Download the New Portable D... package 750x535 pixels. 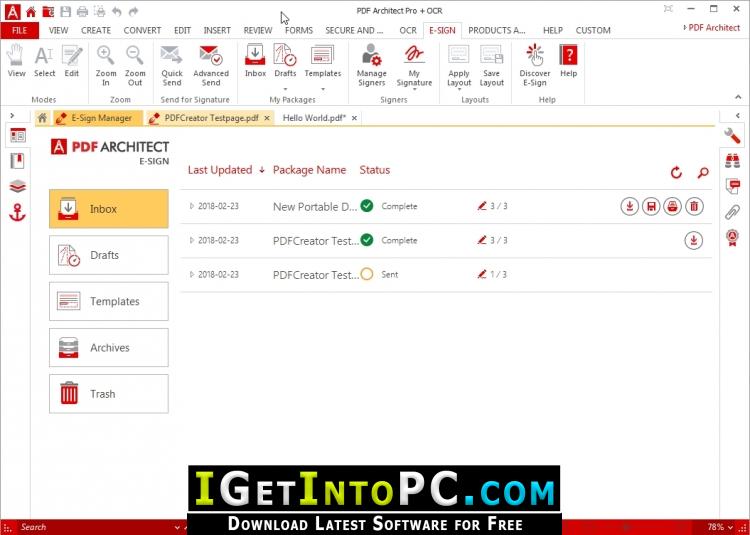[x=629, y=207]
